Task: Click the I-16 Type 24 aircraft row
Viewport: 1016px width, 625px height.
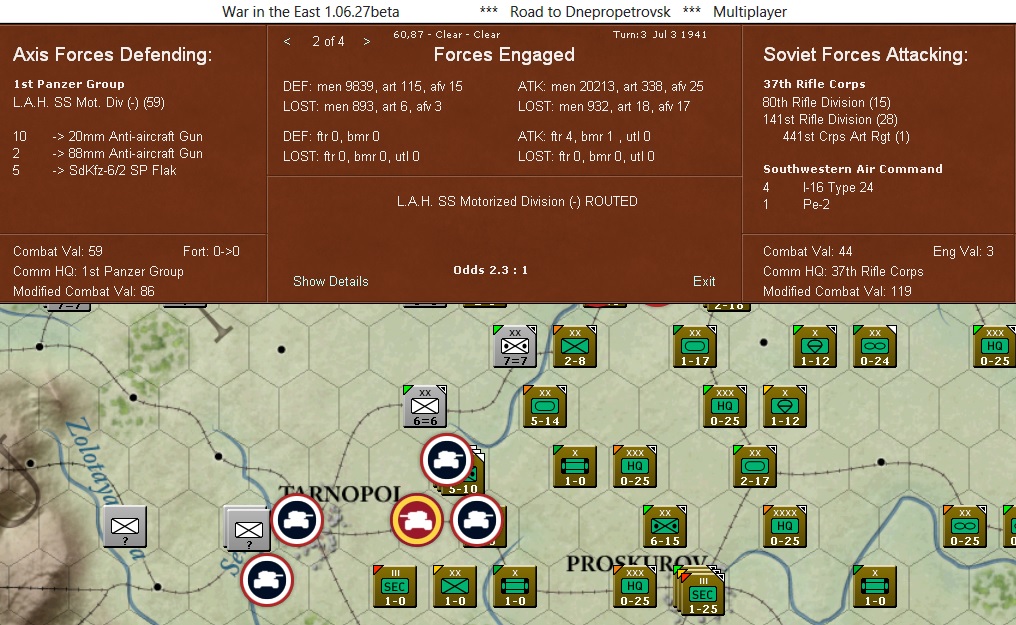Action: point(818,187)
